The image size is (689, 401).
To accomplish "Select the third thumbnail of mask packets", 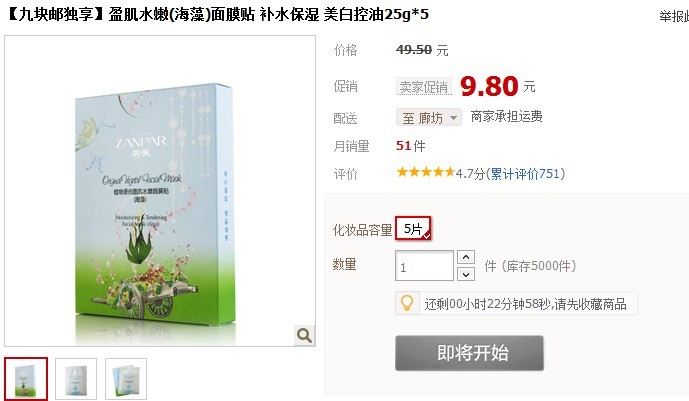I will click(126, 379).
